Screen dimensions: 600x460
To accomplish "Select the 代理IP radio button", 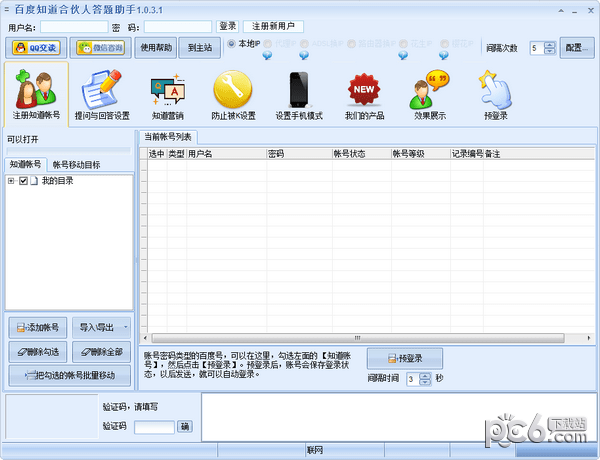I will [x=267, y=43].
